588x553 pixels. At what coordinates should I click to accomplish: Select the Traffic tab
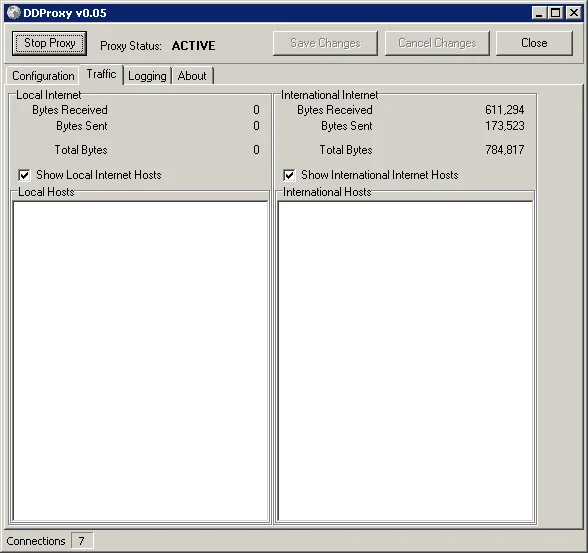point(101,74)
